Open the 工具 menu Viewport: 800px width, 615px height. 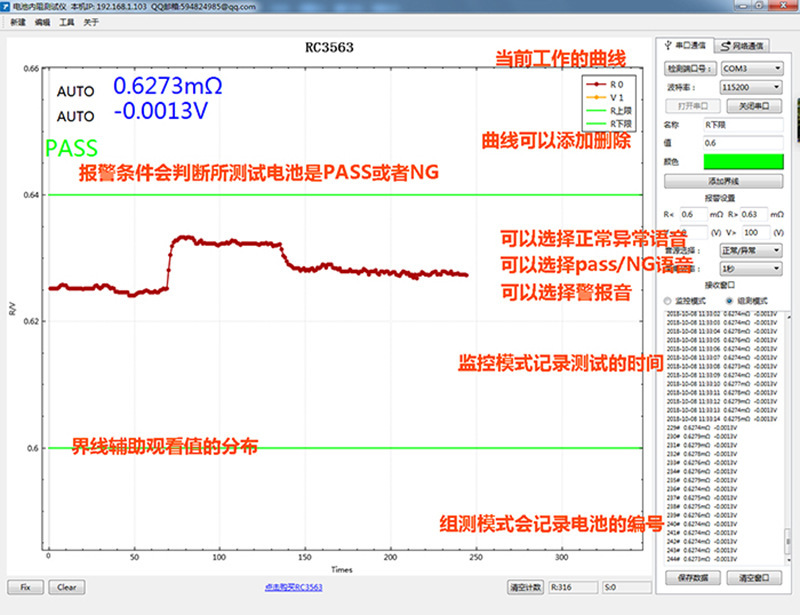click(66, 22)
